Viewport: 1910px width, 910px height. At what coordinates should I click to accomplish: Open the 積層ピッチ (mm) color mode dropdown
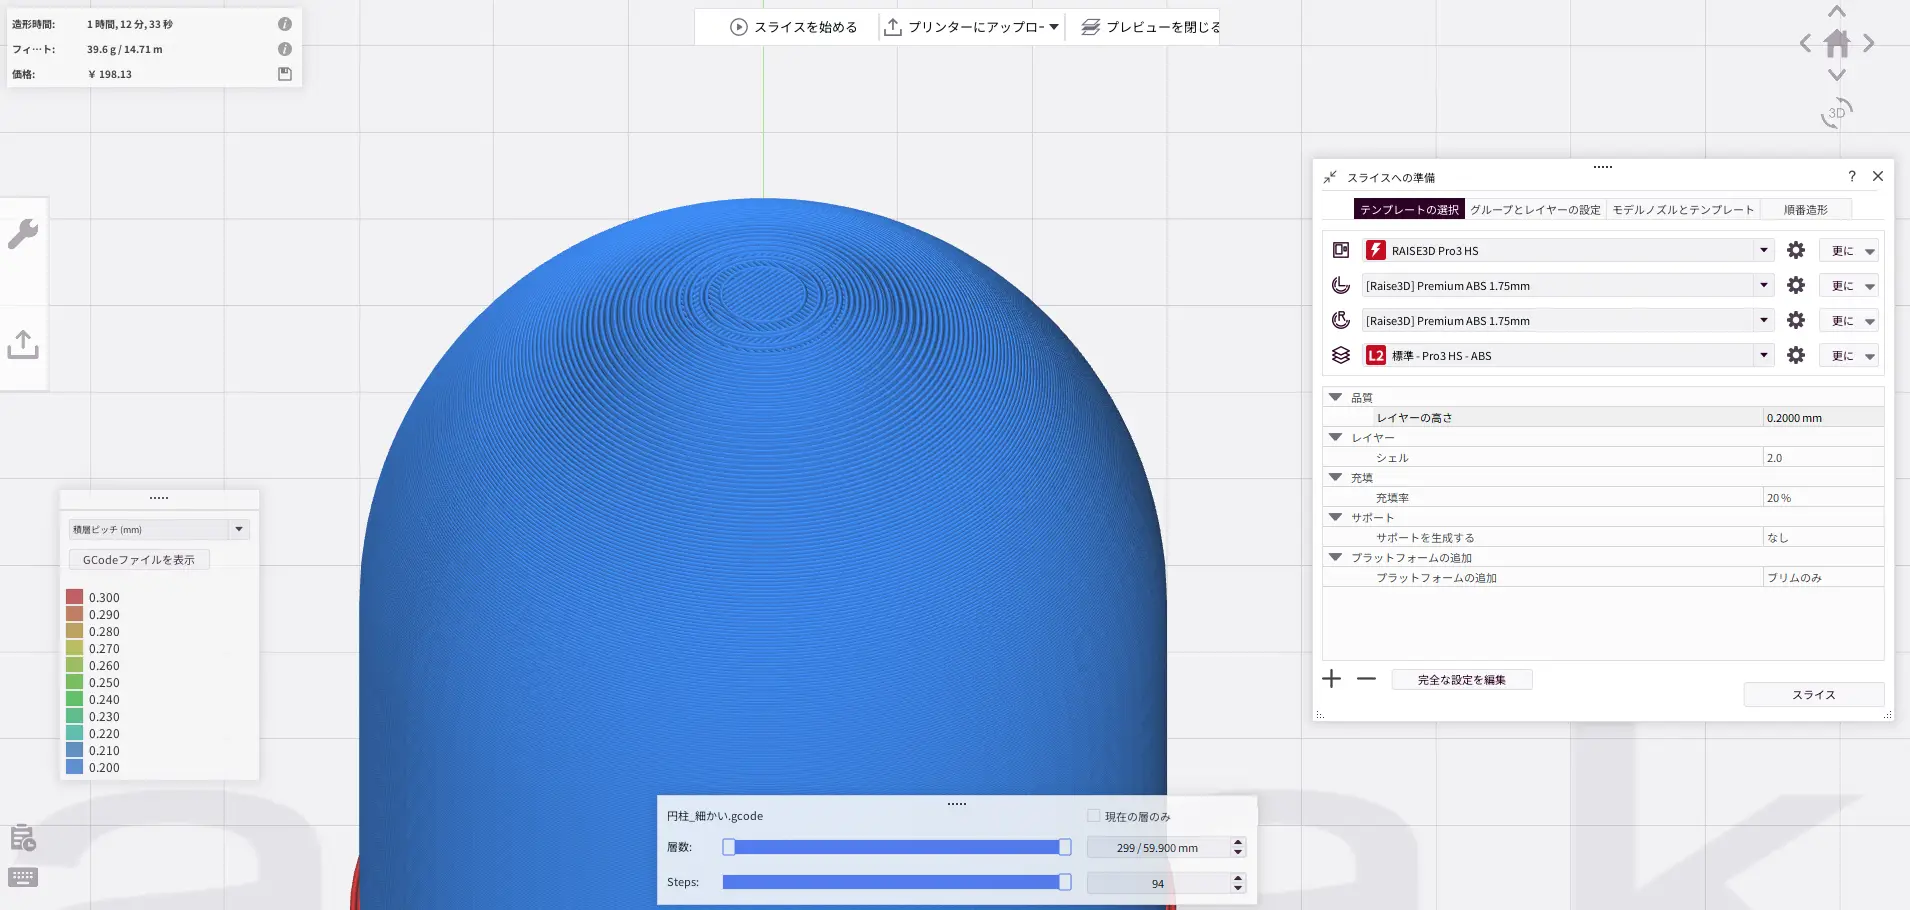pyautogui.click(x=159, y=529)
